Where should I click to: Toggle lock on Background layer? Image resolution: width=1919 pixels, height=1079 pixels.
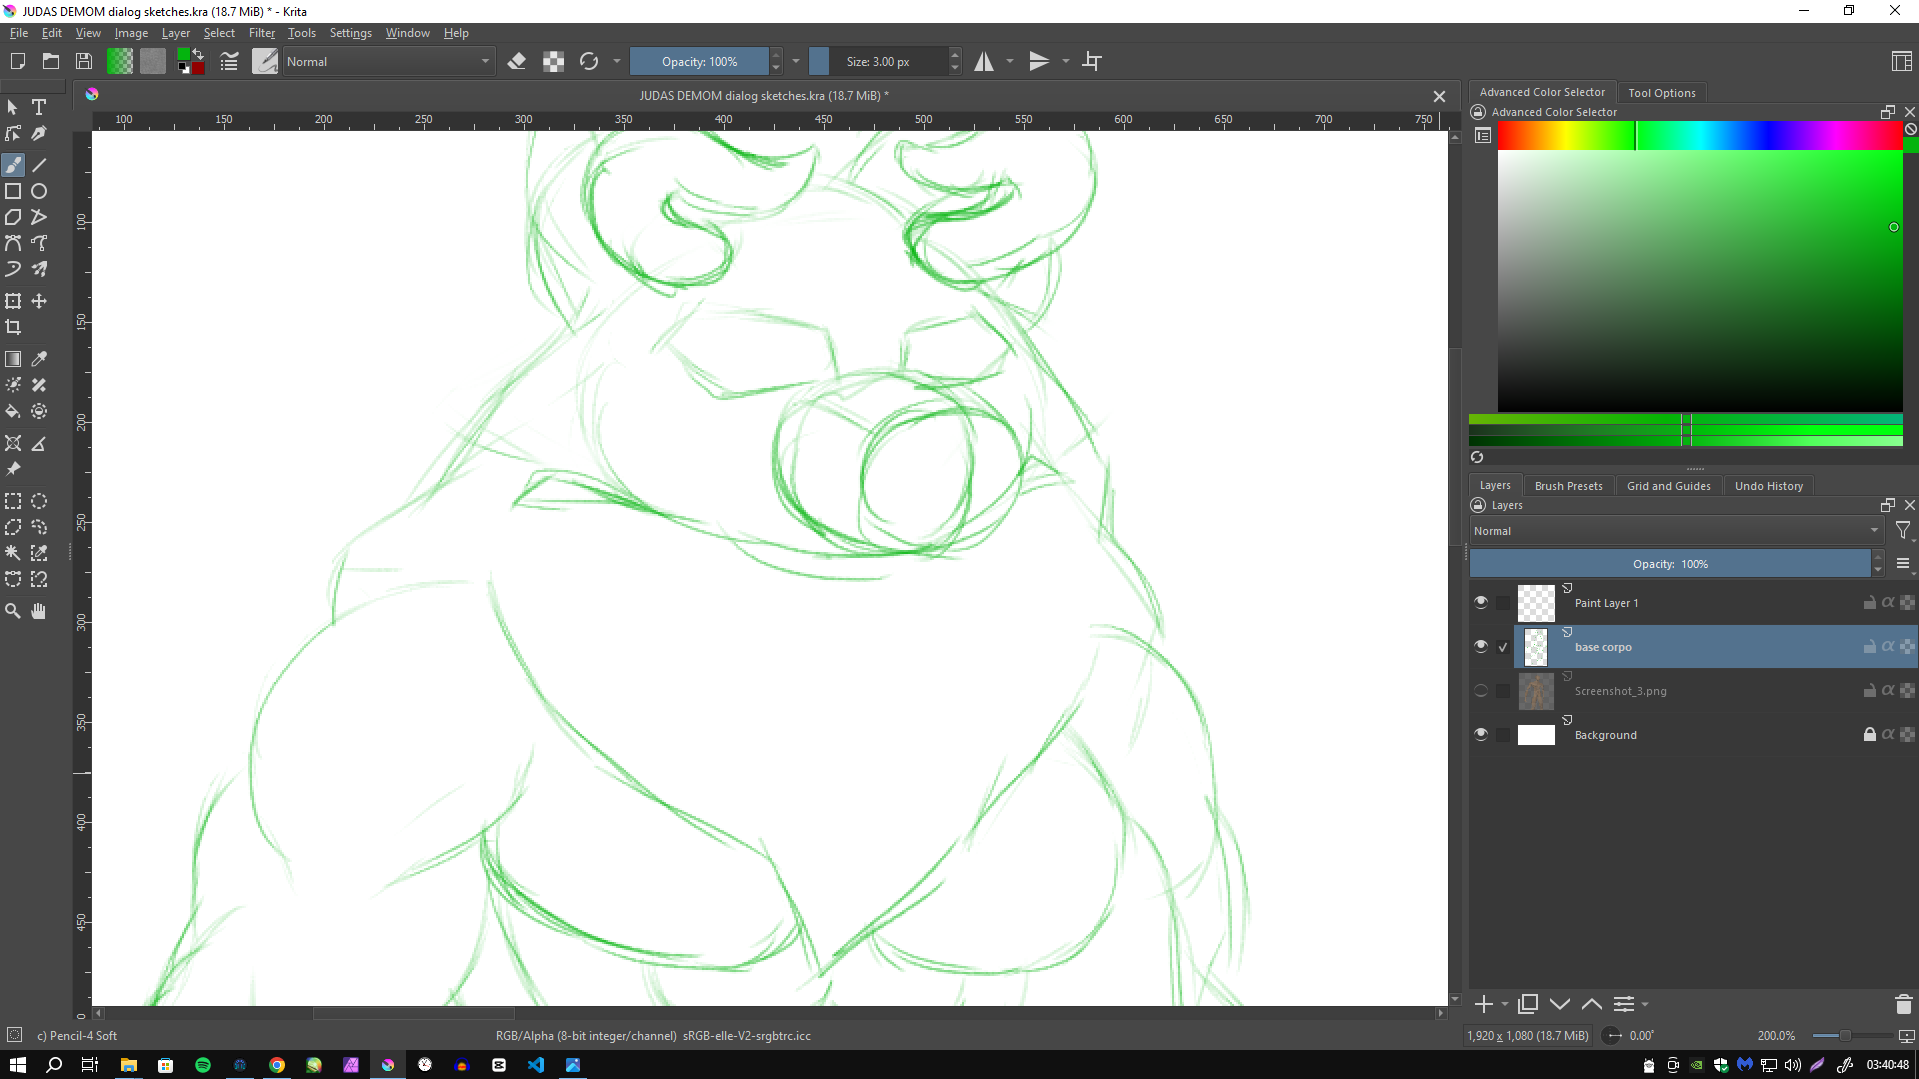click(1869, 734)
